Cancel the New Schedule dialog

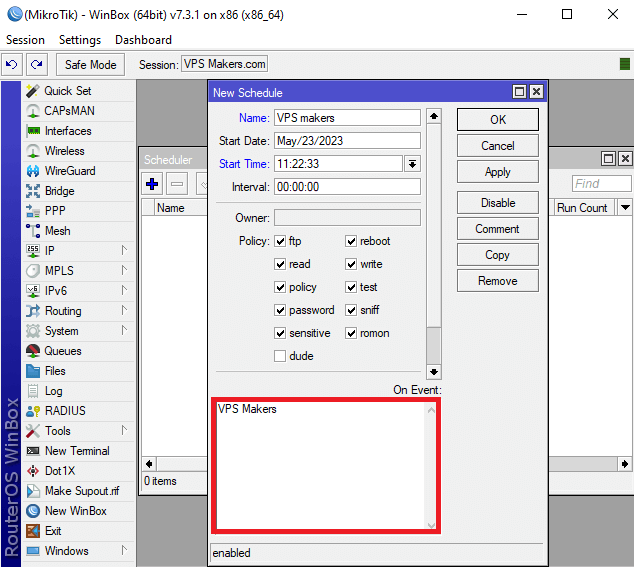(498, 146)
